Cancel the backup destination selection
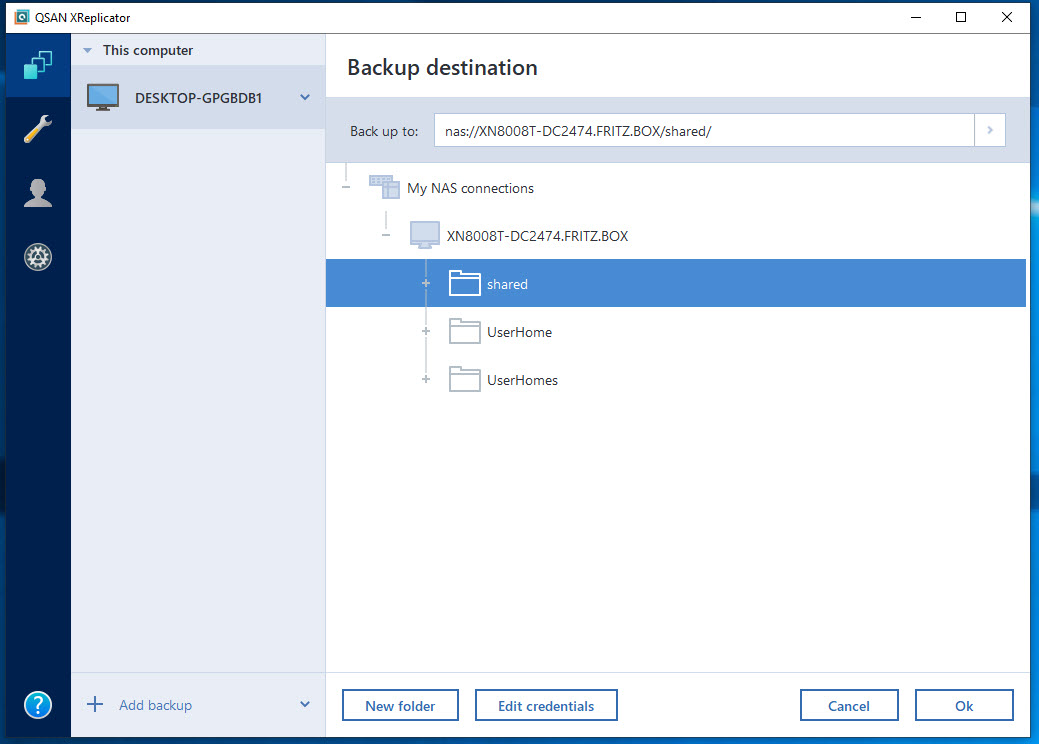This screenshot has width=1039, height=744. pos(849,706)
